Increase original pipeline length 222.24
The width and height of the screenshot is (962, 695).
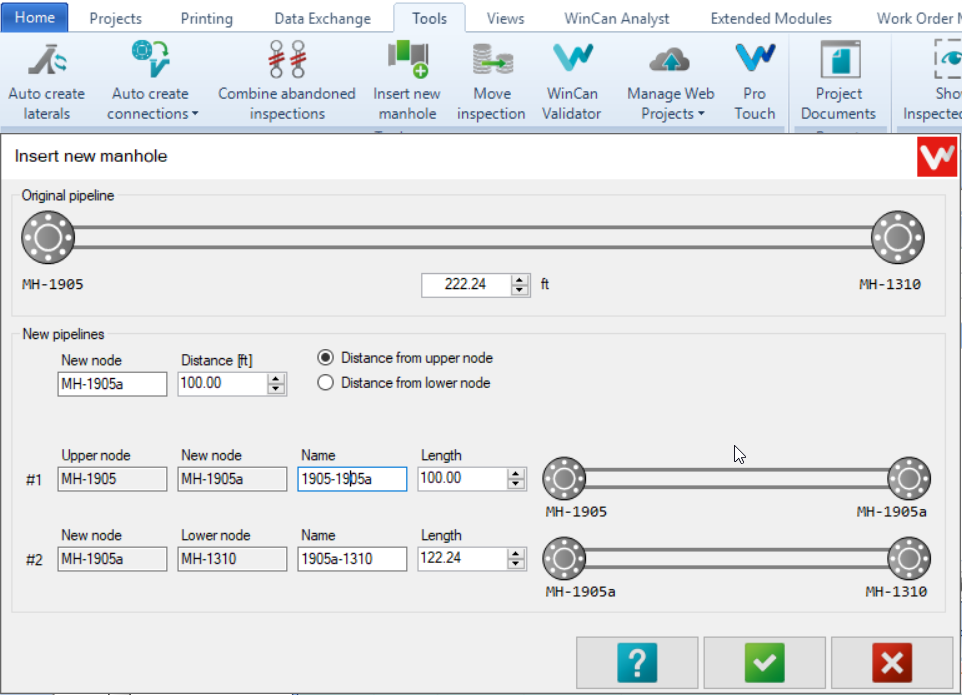pyautogui.click(x=520, y=280)
